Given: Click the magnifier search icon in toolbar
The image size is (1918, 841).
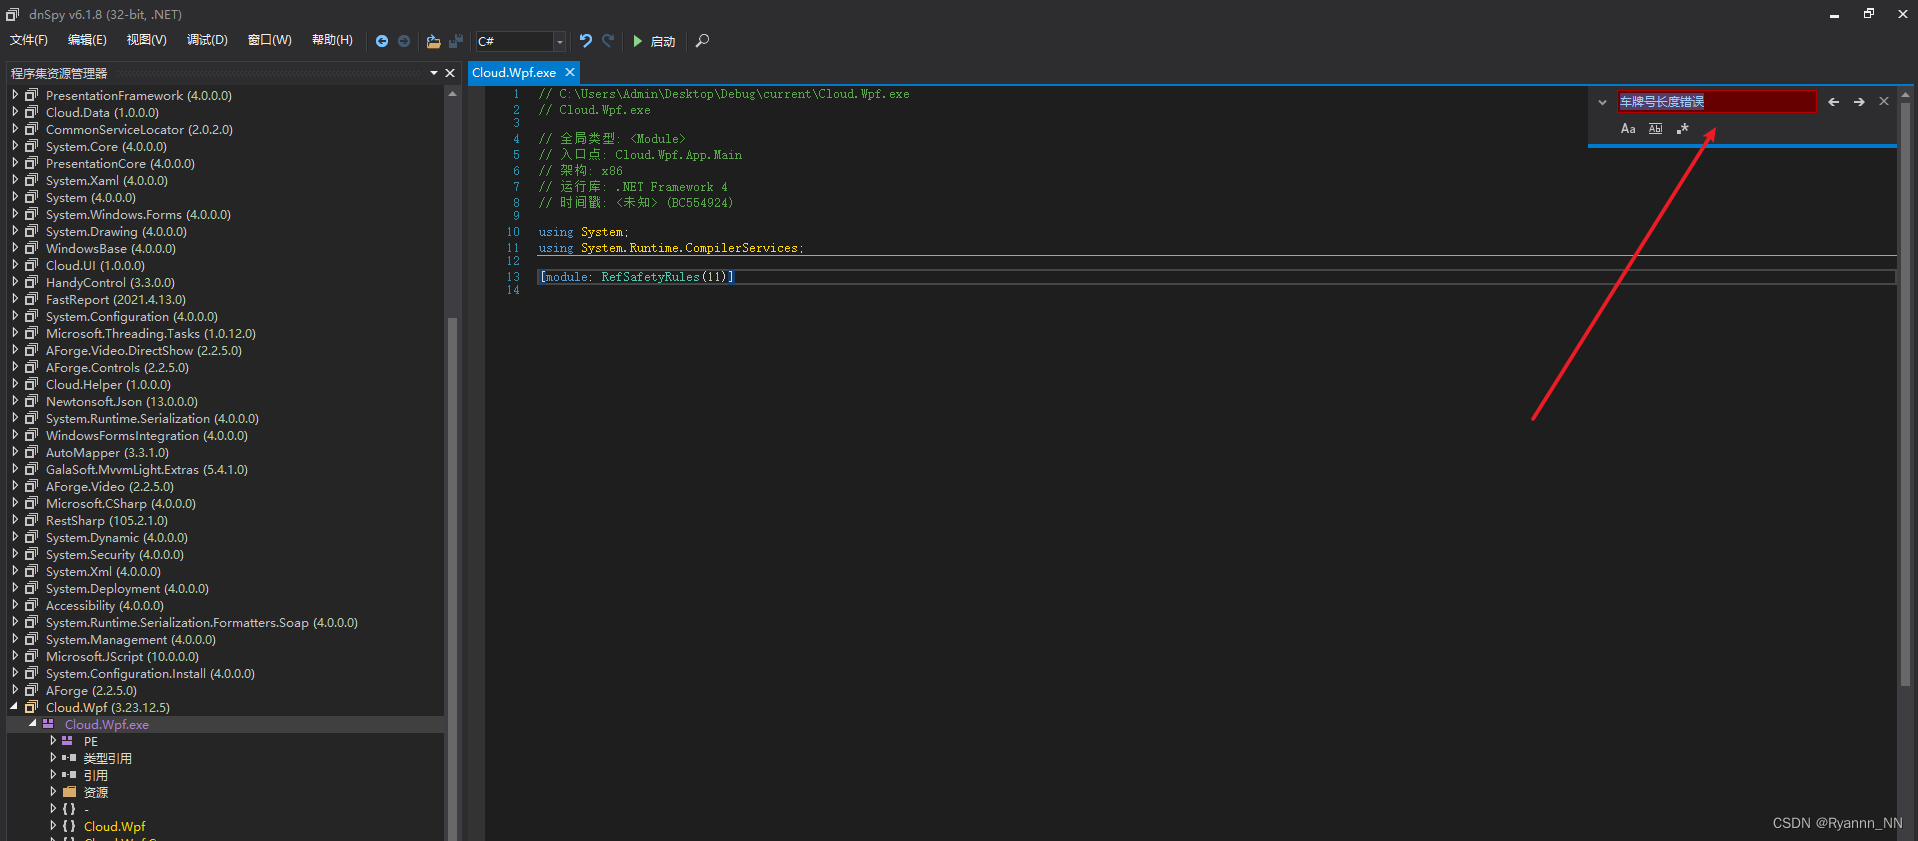Looking at the screenshot, I should click(702, 41).
